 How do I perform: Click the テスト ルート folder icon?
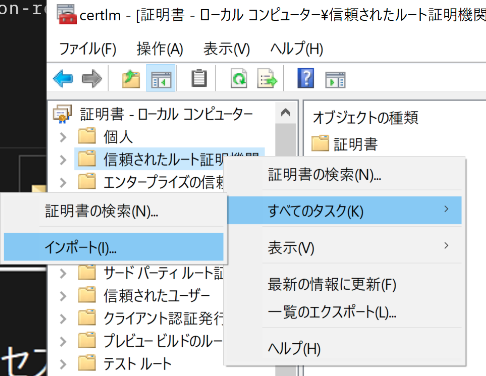(x=87, y=363)
